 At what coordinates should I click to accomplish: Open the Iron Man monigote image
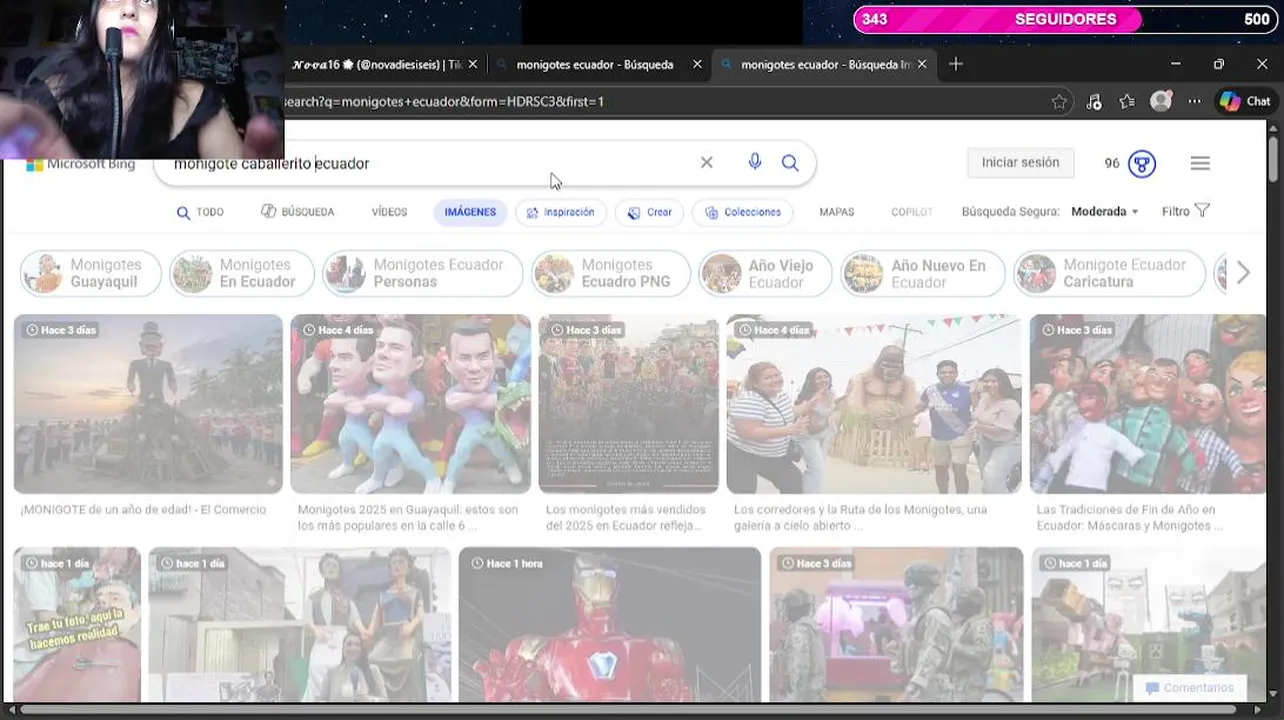pos(609,624)
